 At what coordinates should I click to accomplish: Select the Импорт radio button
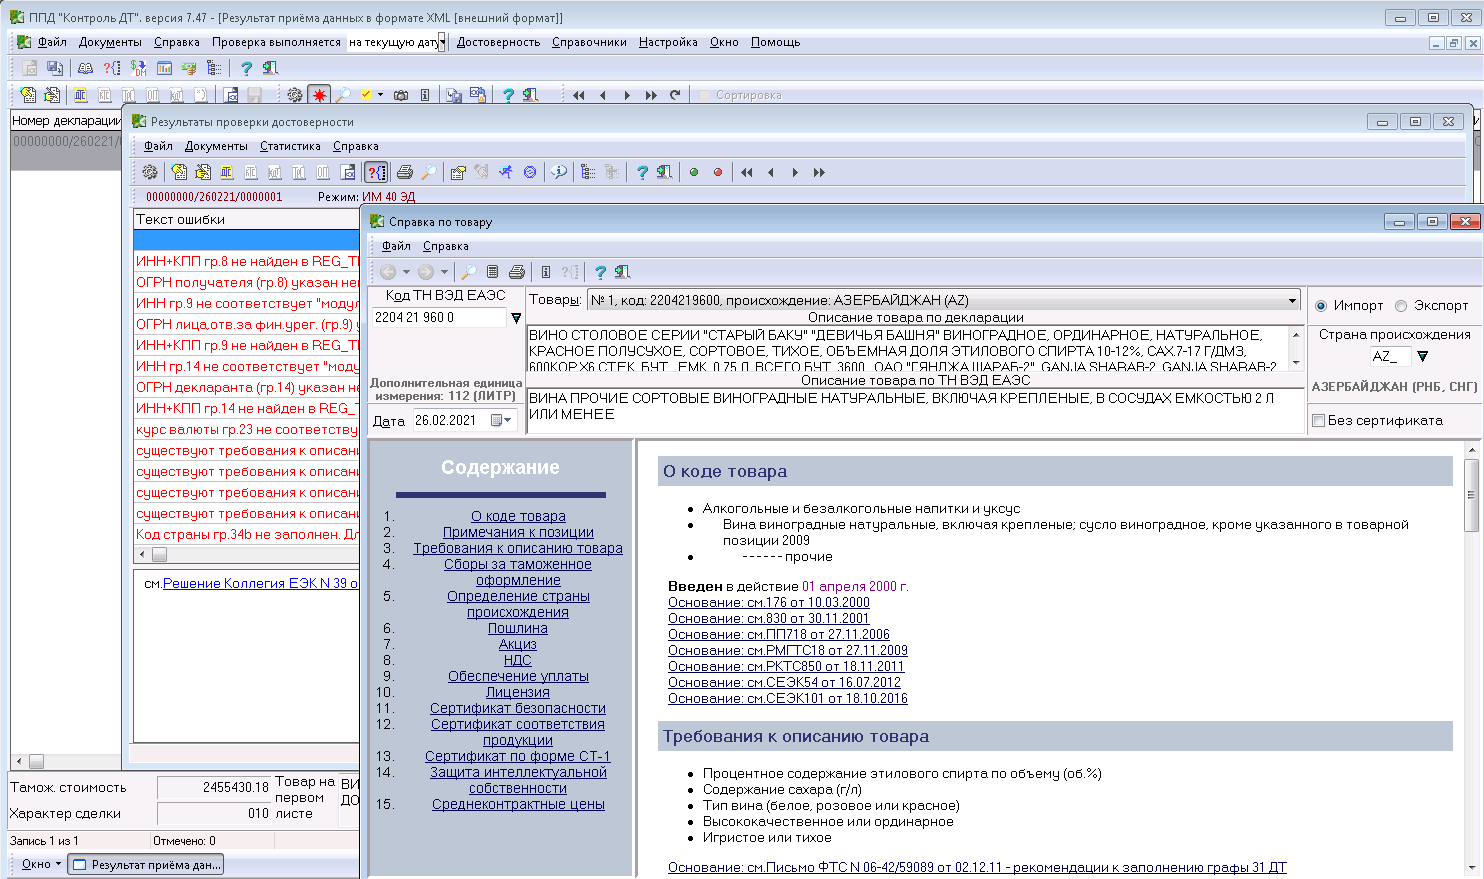point(1321,306)
